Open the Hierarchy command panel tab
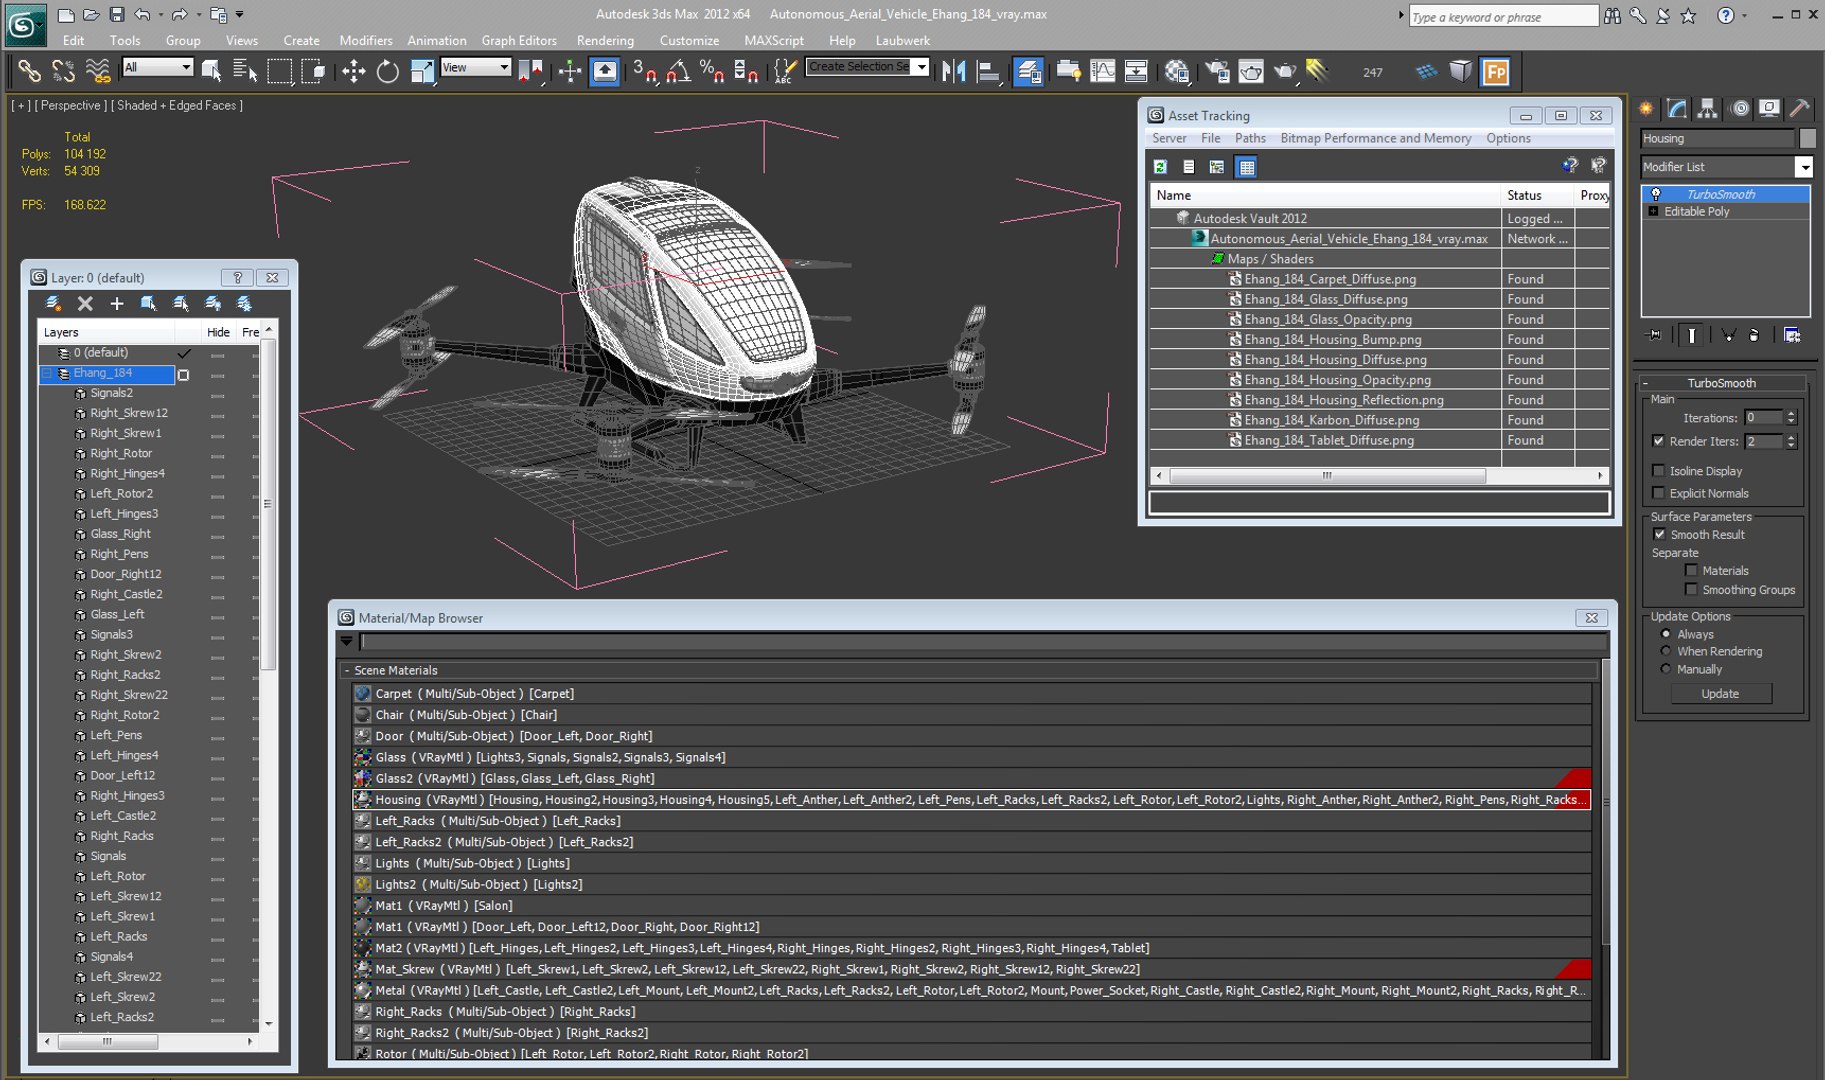 pos(1707,108)
